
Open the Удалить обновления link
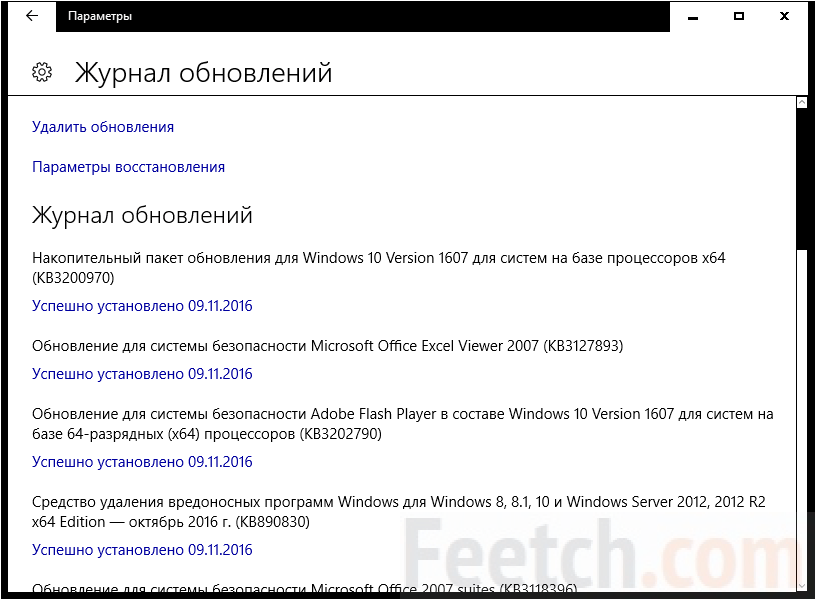click(103, 127)
